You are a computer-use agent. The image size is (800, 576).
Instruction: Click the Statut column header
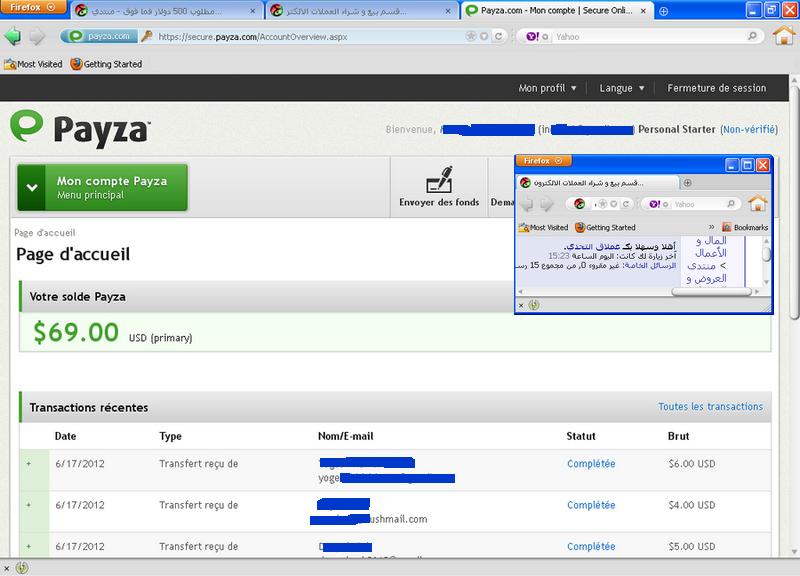pos(581,436)
